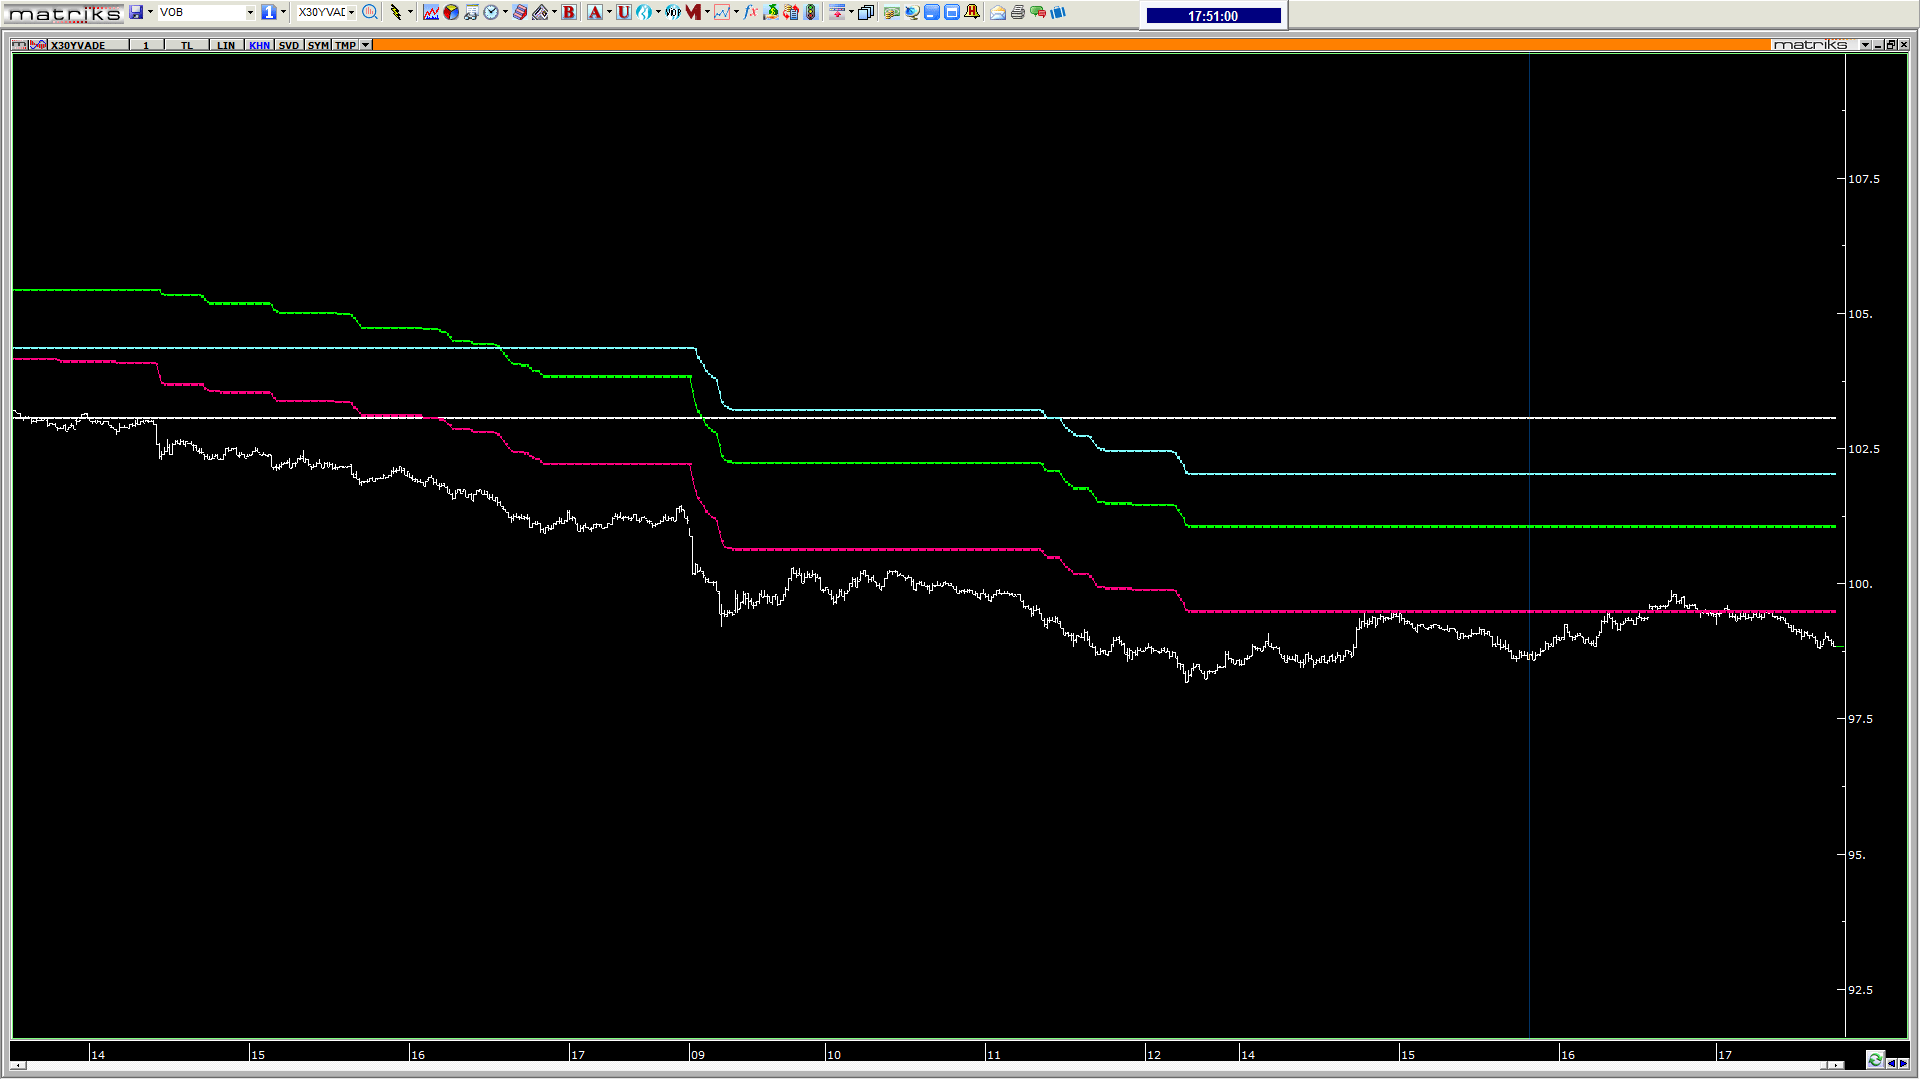
Task: Click the 17:51:00 clock display
Action: (x=1213, y=16)
